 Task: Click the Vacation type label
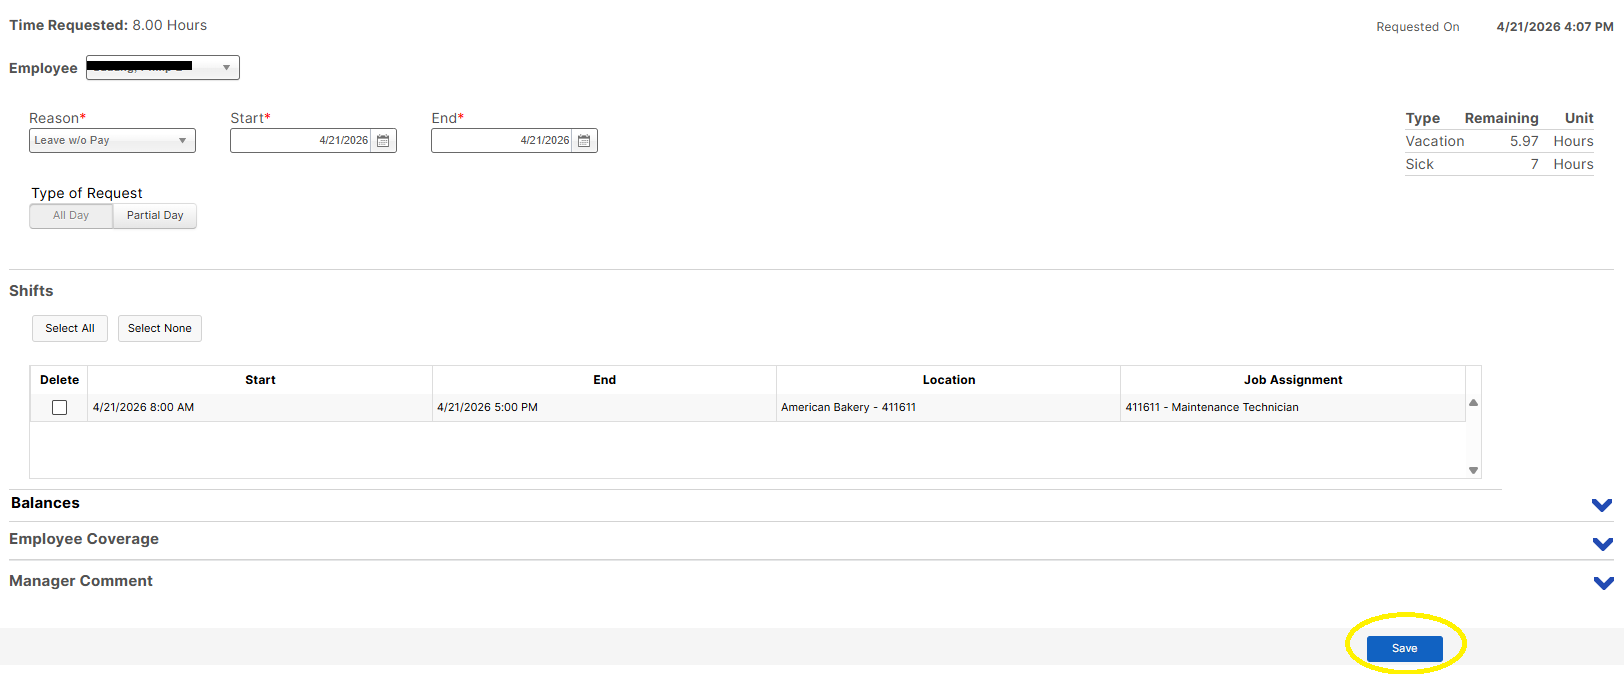1435,142
